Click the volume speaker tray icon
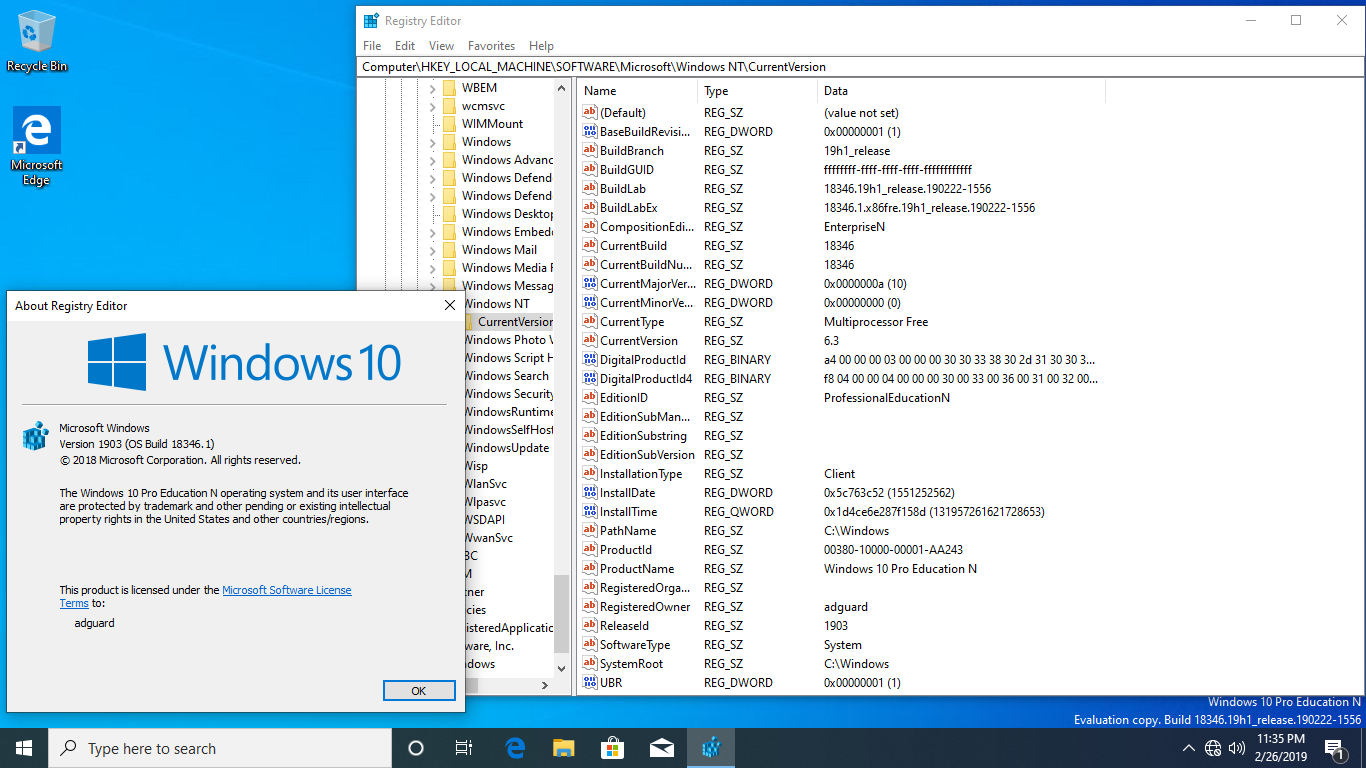The height and width of the screenshot is (768, 1366). pyautogui.click(x=1237, y=748)
